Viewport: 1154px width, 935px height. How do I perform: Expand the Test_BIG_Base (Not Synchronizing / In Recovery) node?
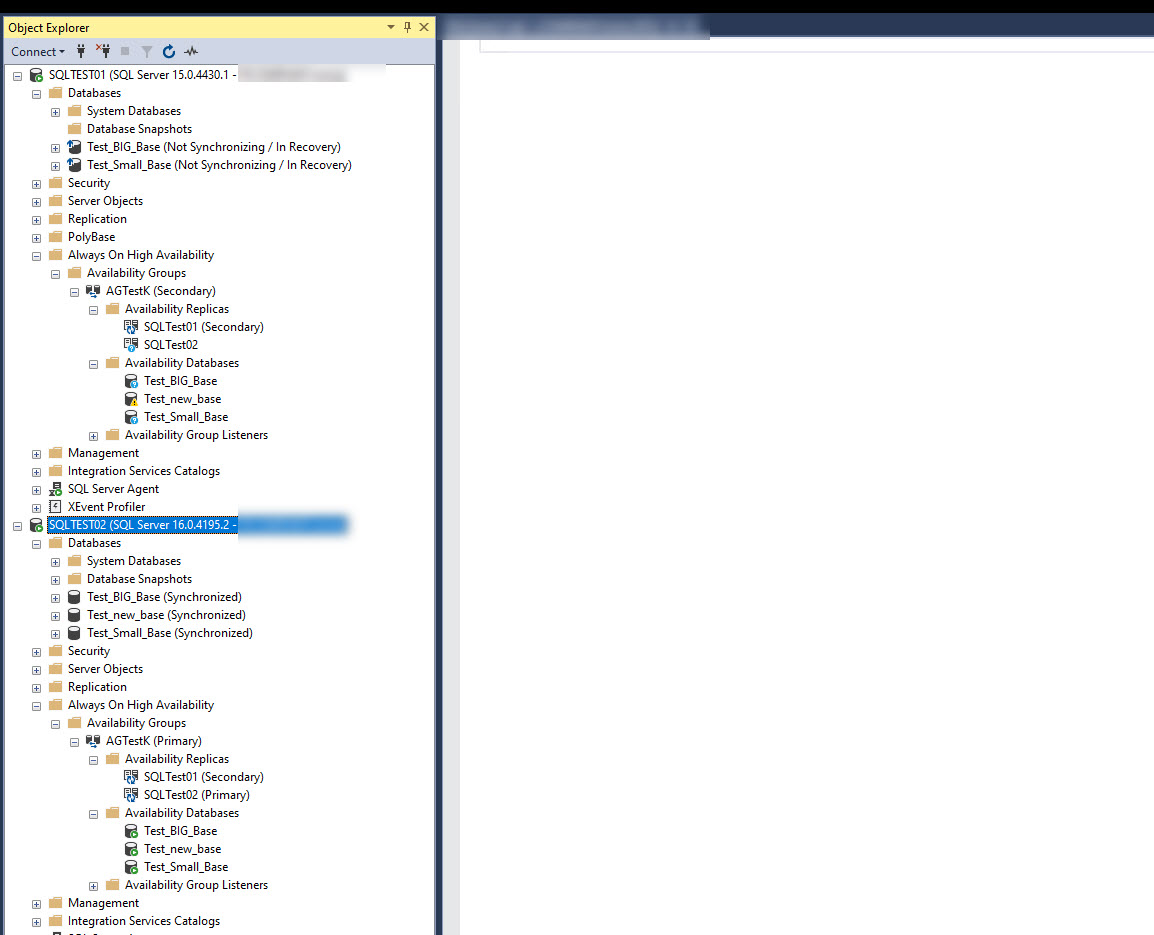pyautogui.click(x=55, y=148)
